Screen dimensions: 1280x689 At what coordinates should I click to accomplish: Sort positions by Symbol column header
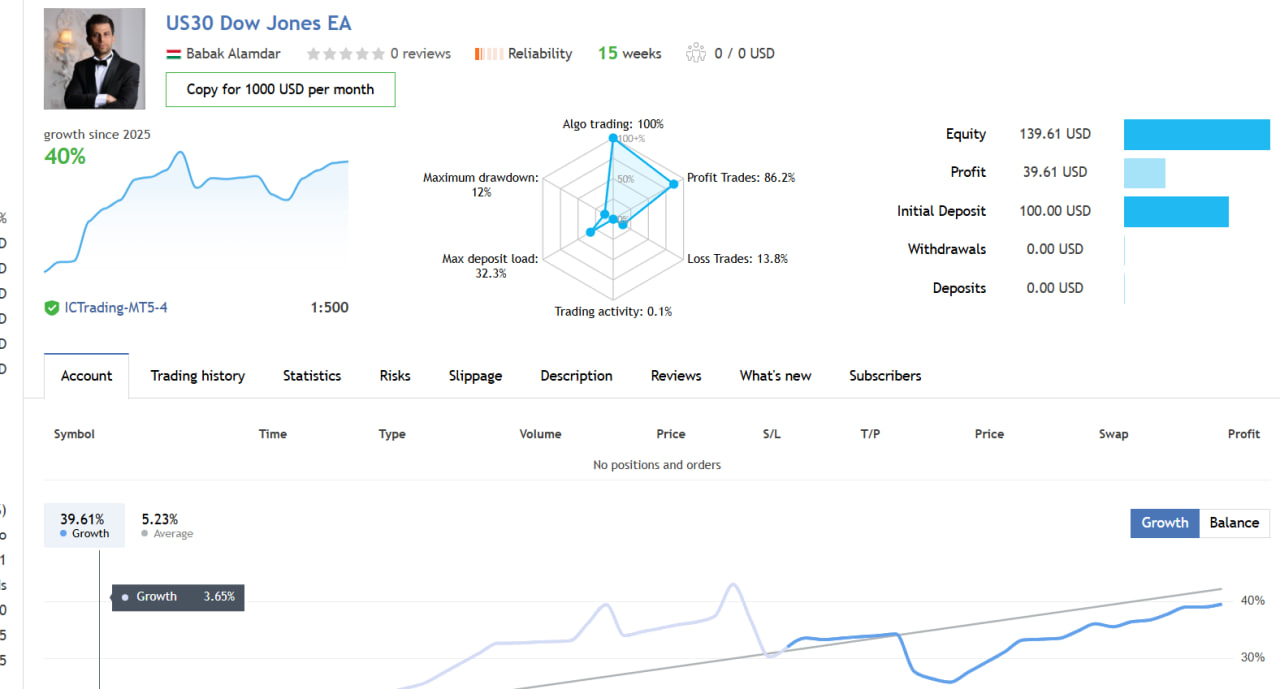click(74, 434)
